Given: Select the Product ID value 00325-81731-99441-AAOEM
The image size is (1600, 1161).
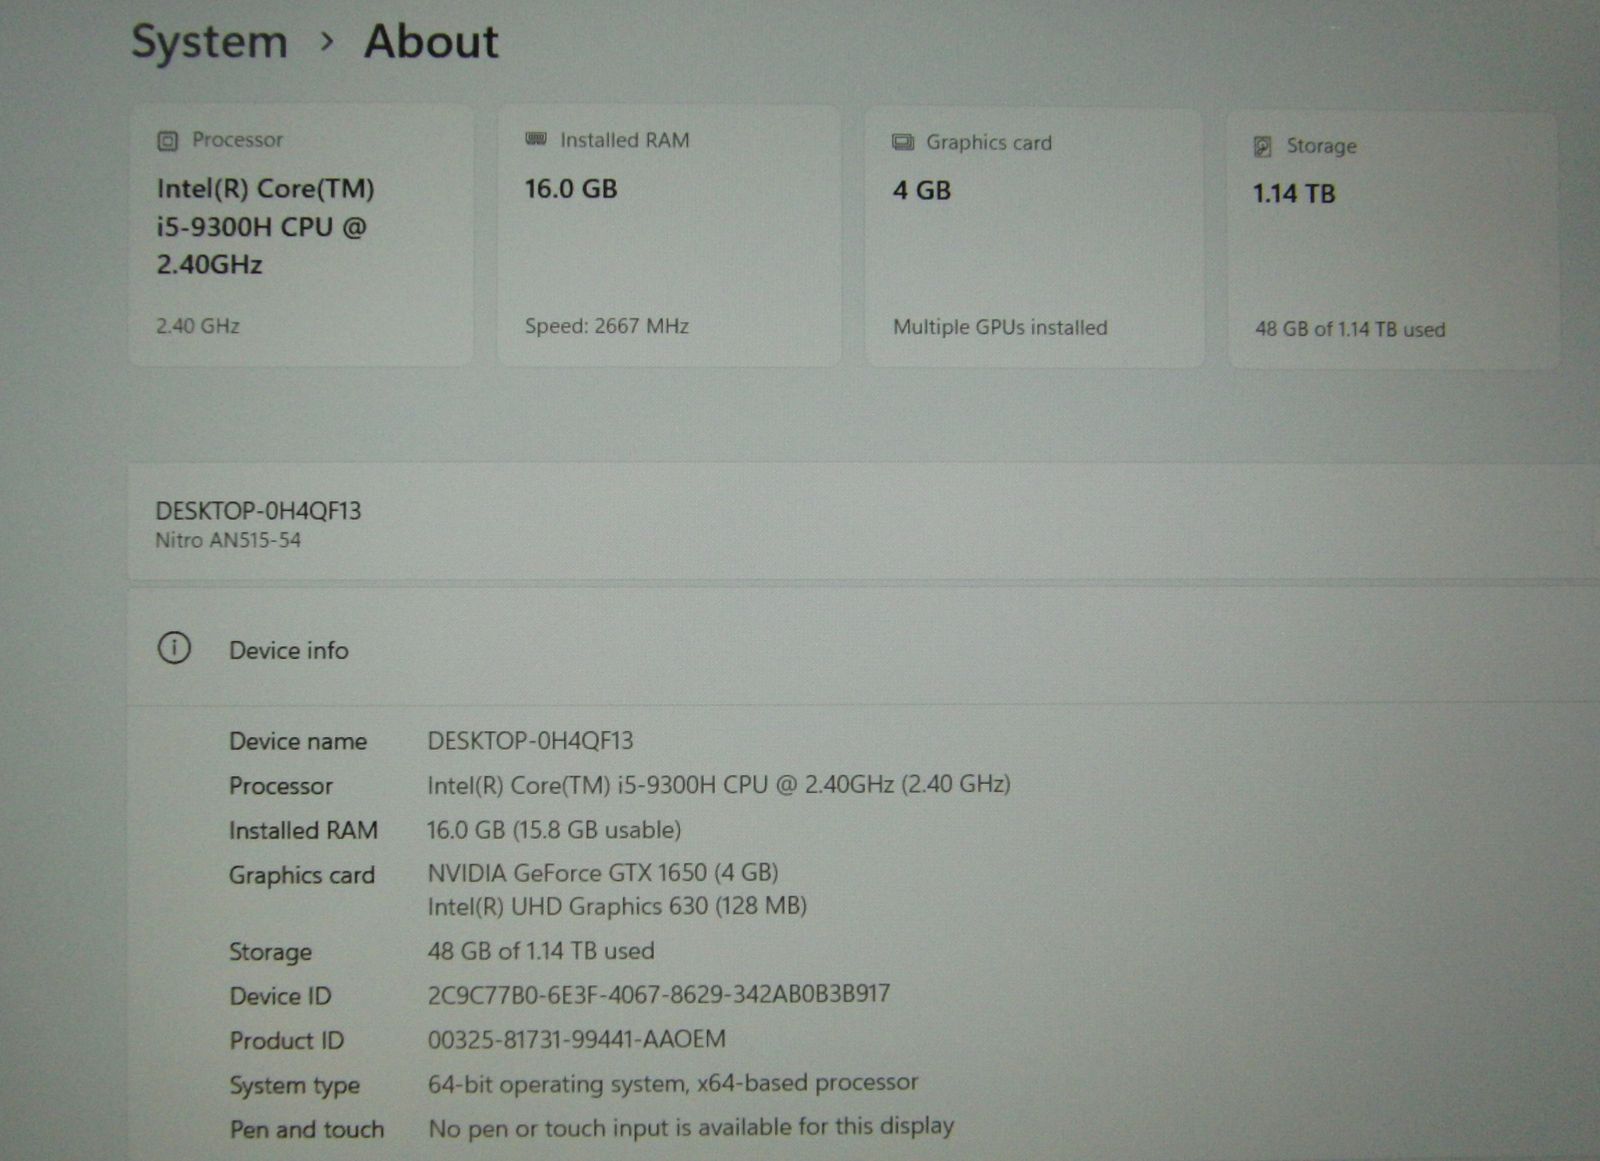Looking at the screenshot, I should [x=577, y=1040].
